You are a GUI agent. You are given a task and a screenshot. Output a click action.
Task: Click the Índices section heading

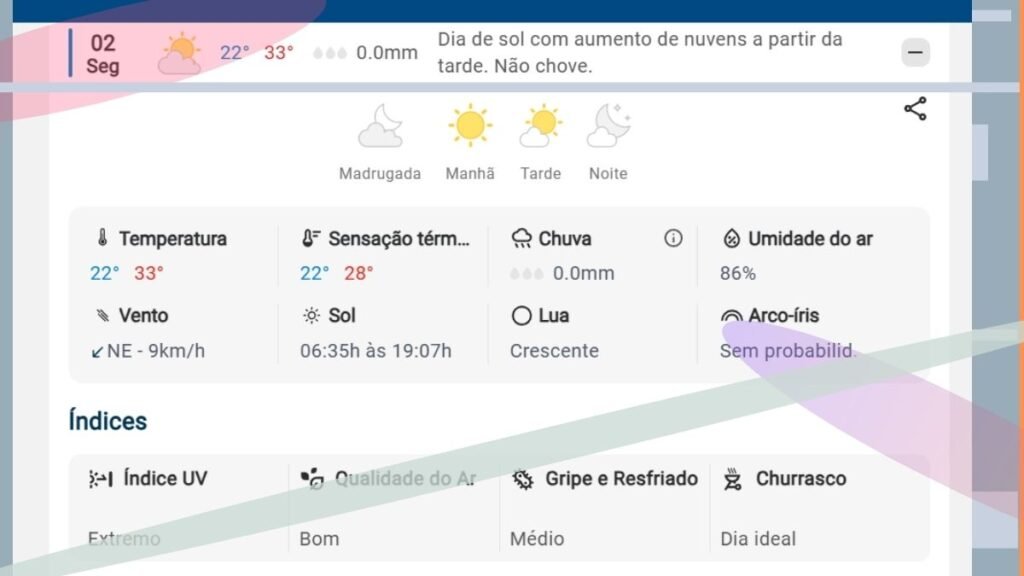pyautogui.click(x=108, y=421)
